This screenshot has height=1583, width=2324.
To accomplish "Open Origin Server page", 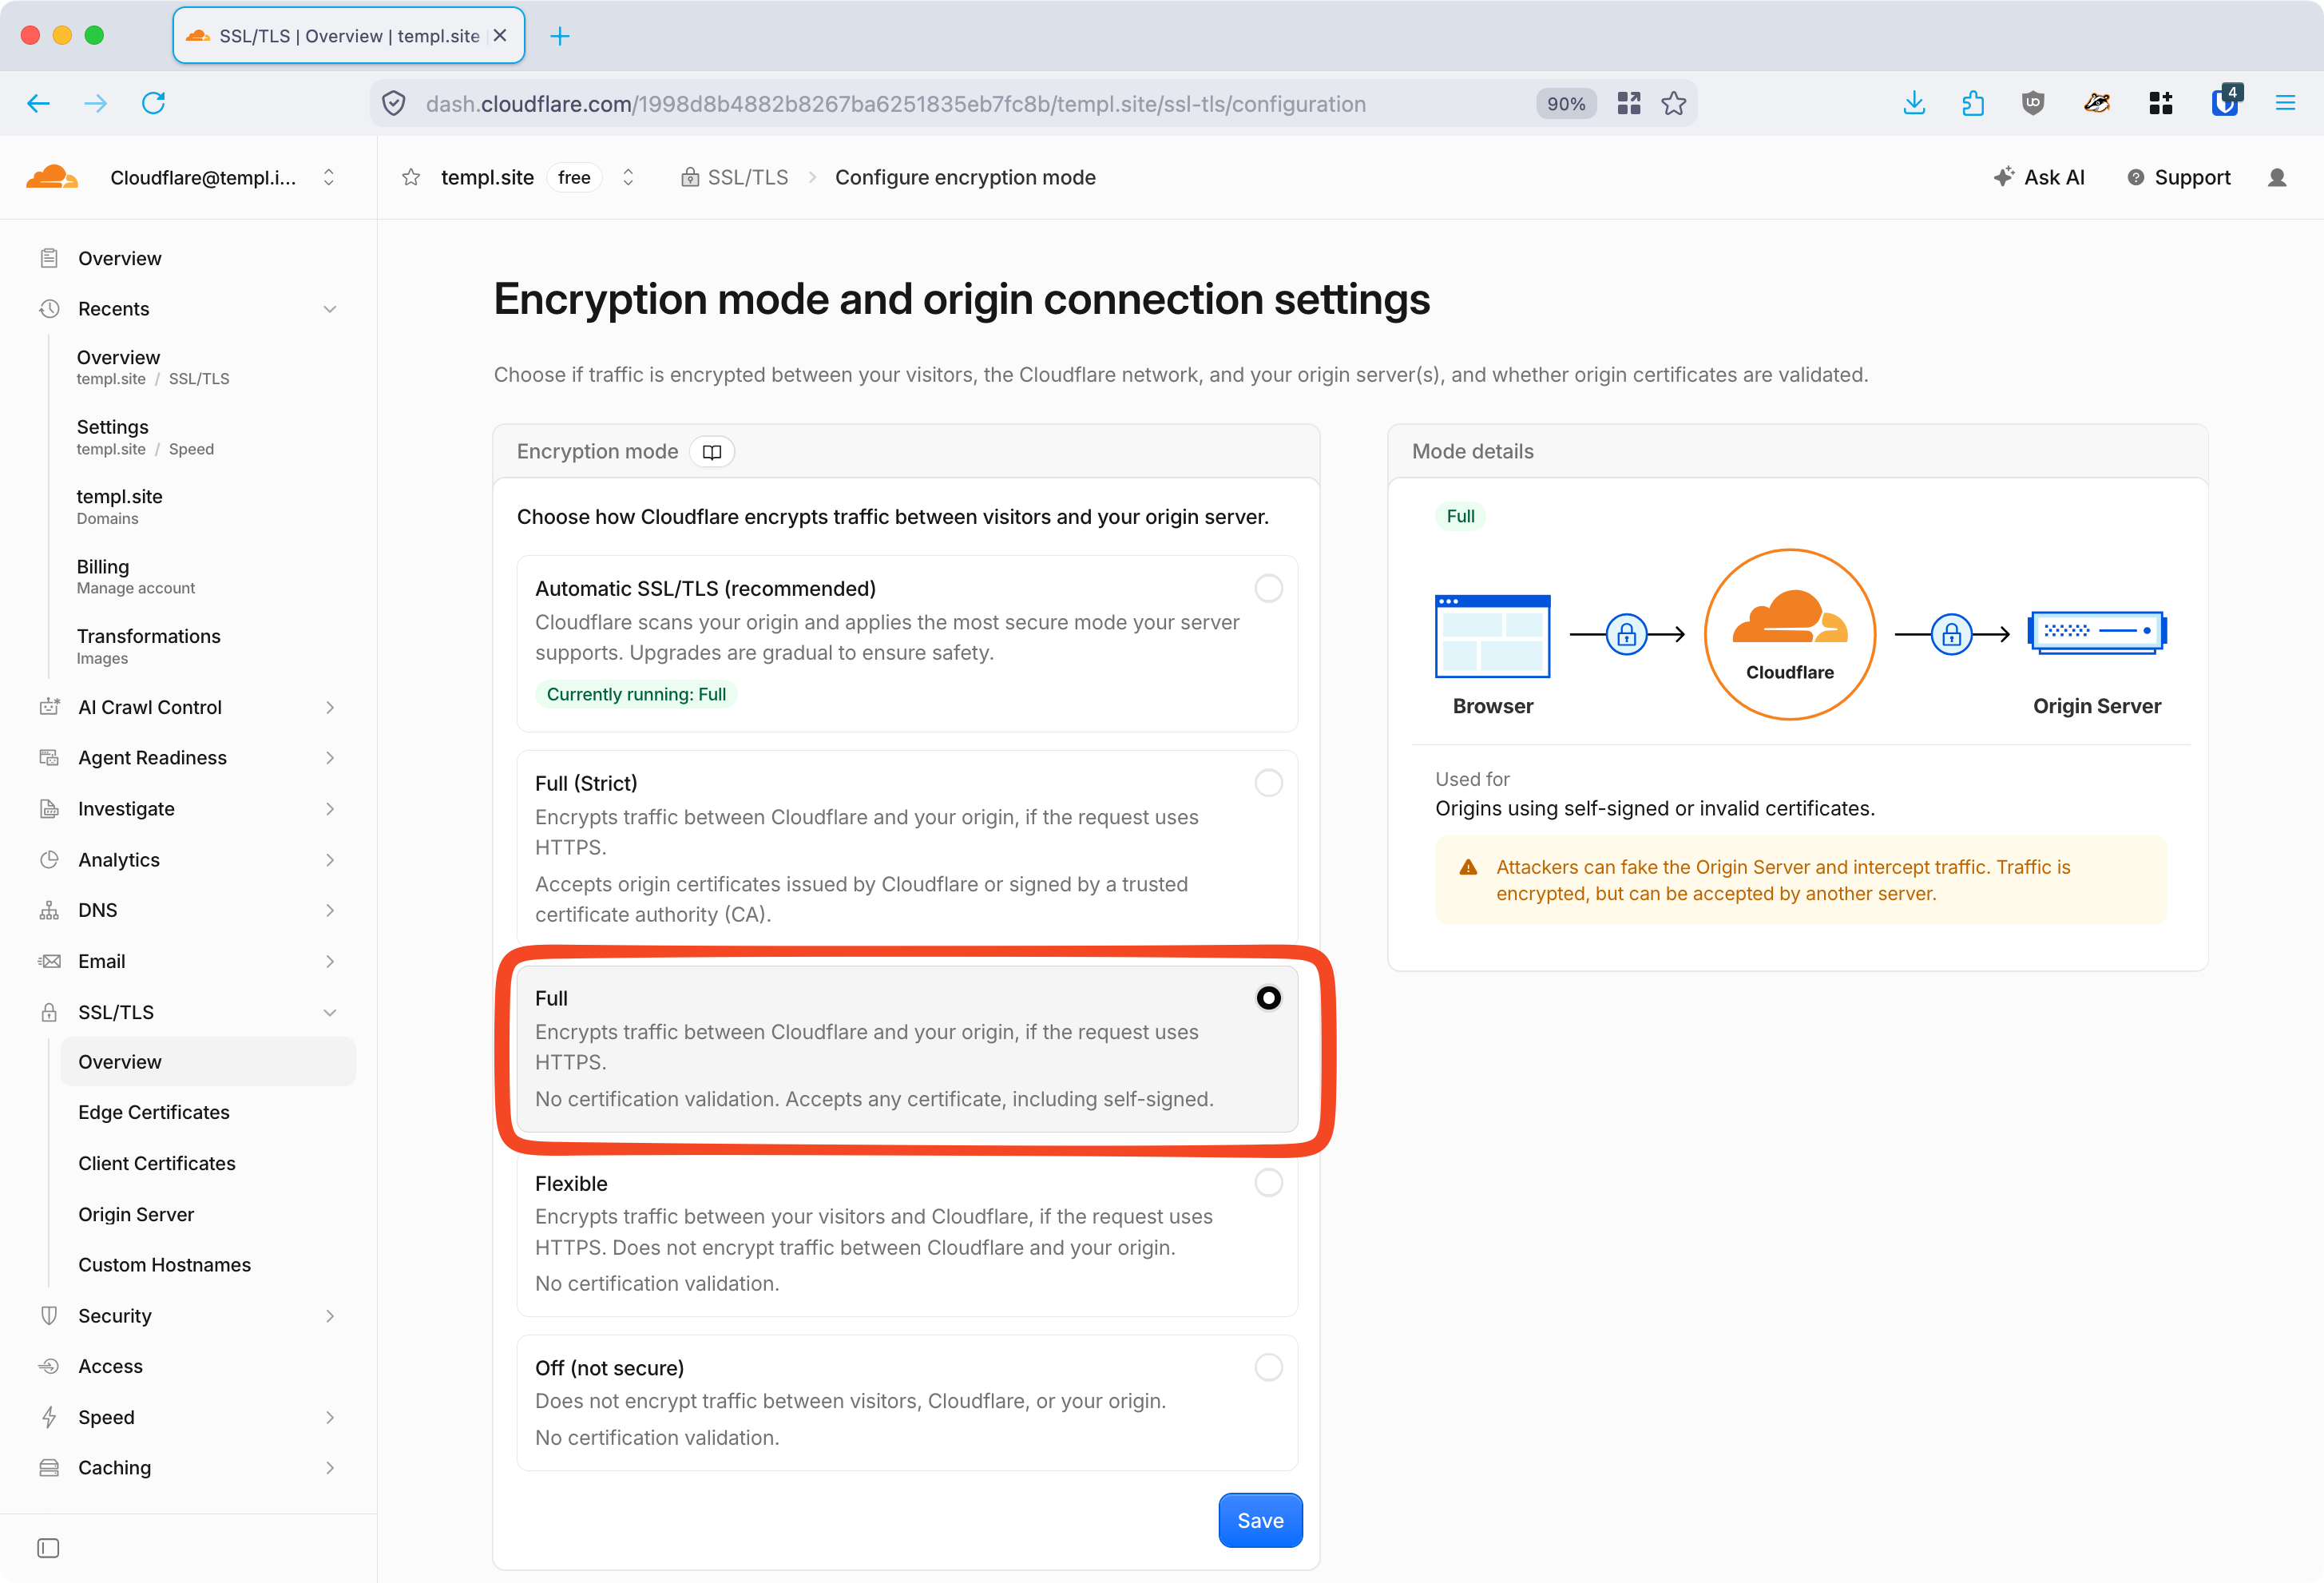I will 136,1214.
